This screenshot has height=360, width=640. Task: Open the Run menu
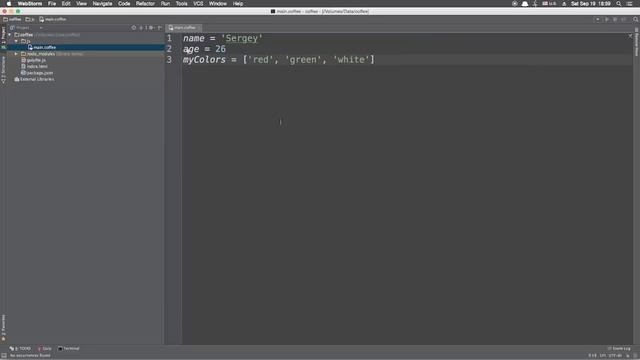pyautogui.click(x=165, y=4)
